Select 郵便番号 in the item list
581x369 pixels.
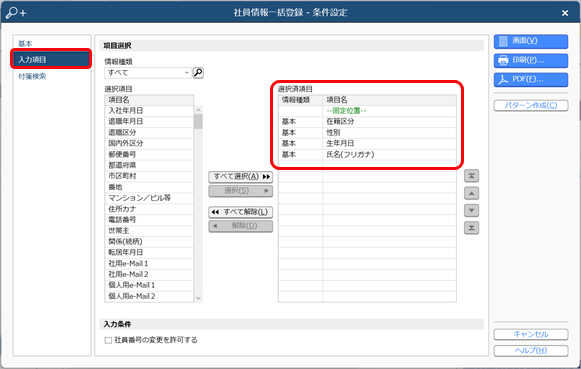pyautogui.click(x=149, y=154)
